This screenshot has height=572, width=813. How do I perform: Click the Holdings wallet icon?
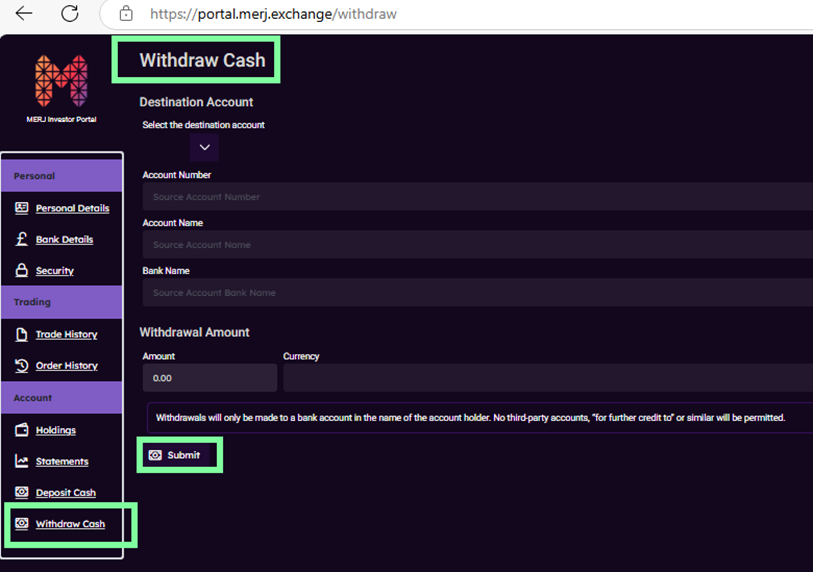click(x=22, y=430)
